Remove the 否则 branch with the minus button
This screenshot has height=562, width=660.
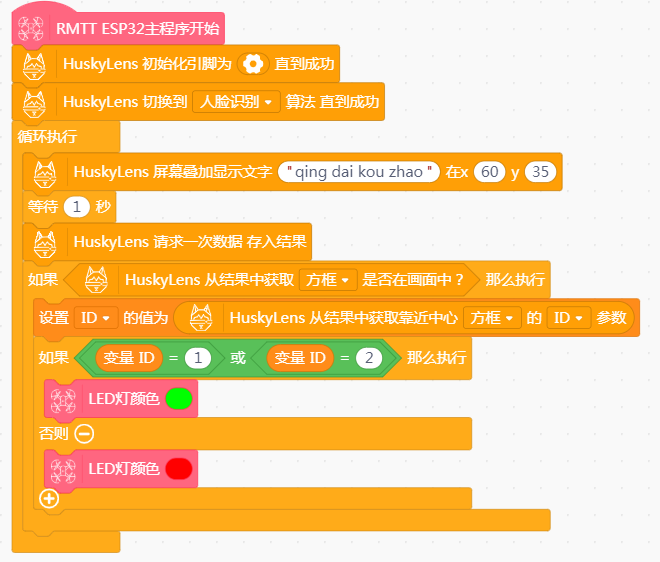pos(84,434)
